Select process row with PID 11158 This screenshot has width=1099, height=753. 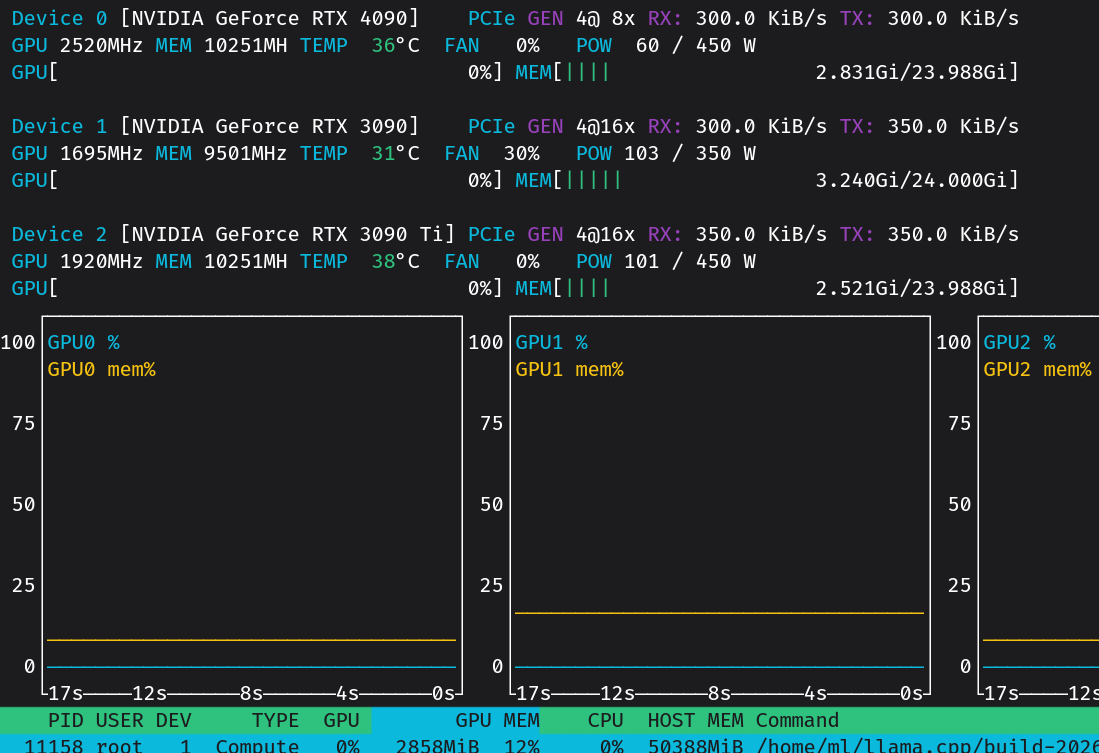[550, 745]
